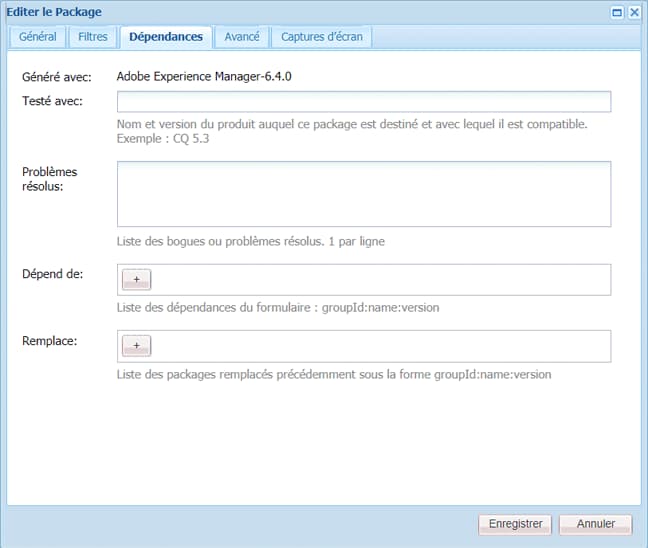Close the Editer le Package dialog
This screenshot has width=648, height=548.
point(634,12)
